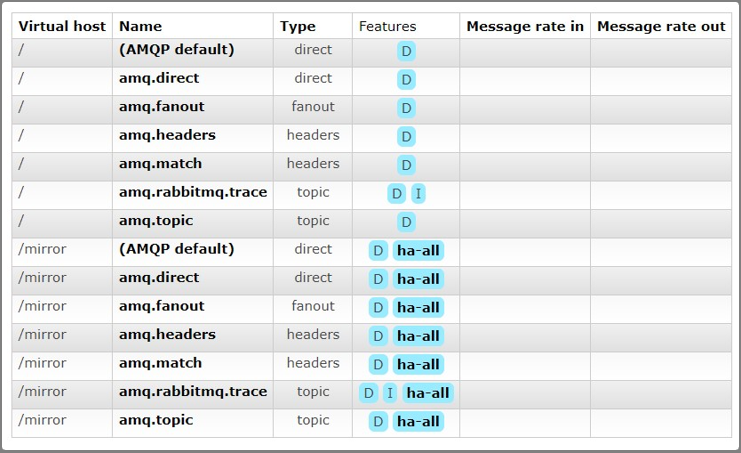Screen dimensions: 741x453
Task: Open amq.direct exchange in / vhost
Action: pos(158,78)
